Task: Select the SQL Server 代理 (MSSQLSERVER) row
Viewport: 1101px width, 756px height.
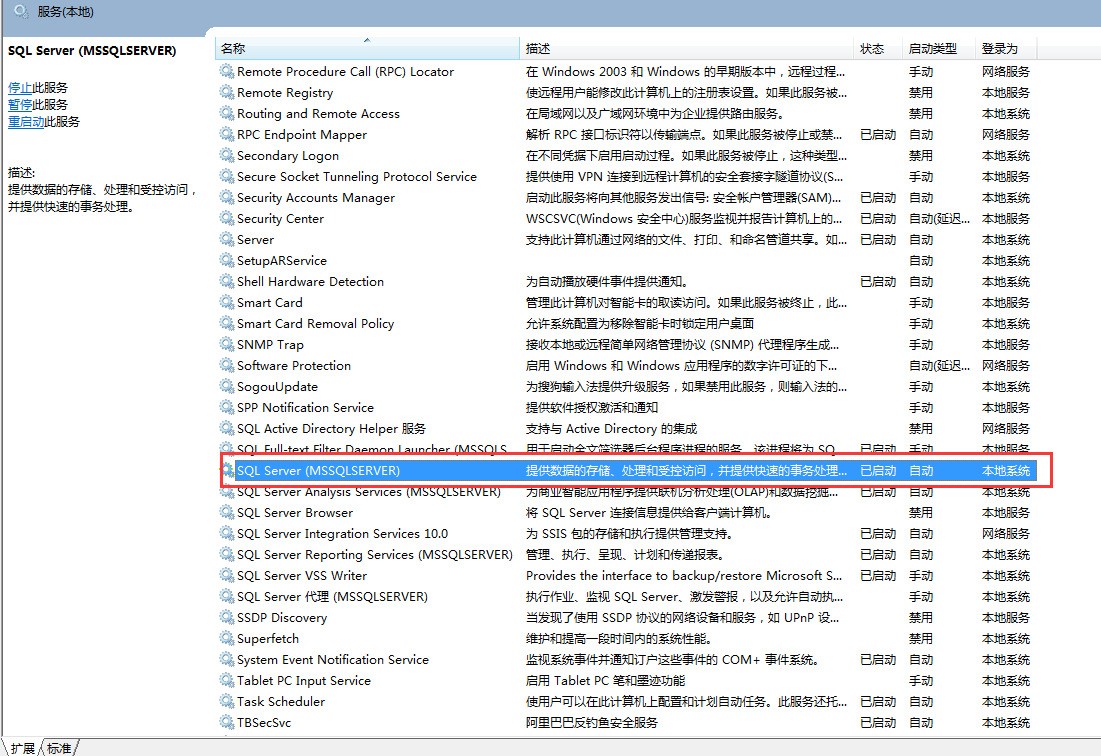Action: pos(626,597)
